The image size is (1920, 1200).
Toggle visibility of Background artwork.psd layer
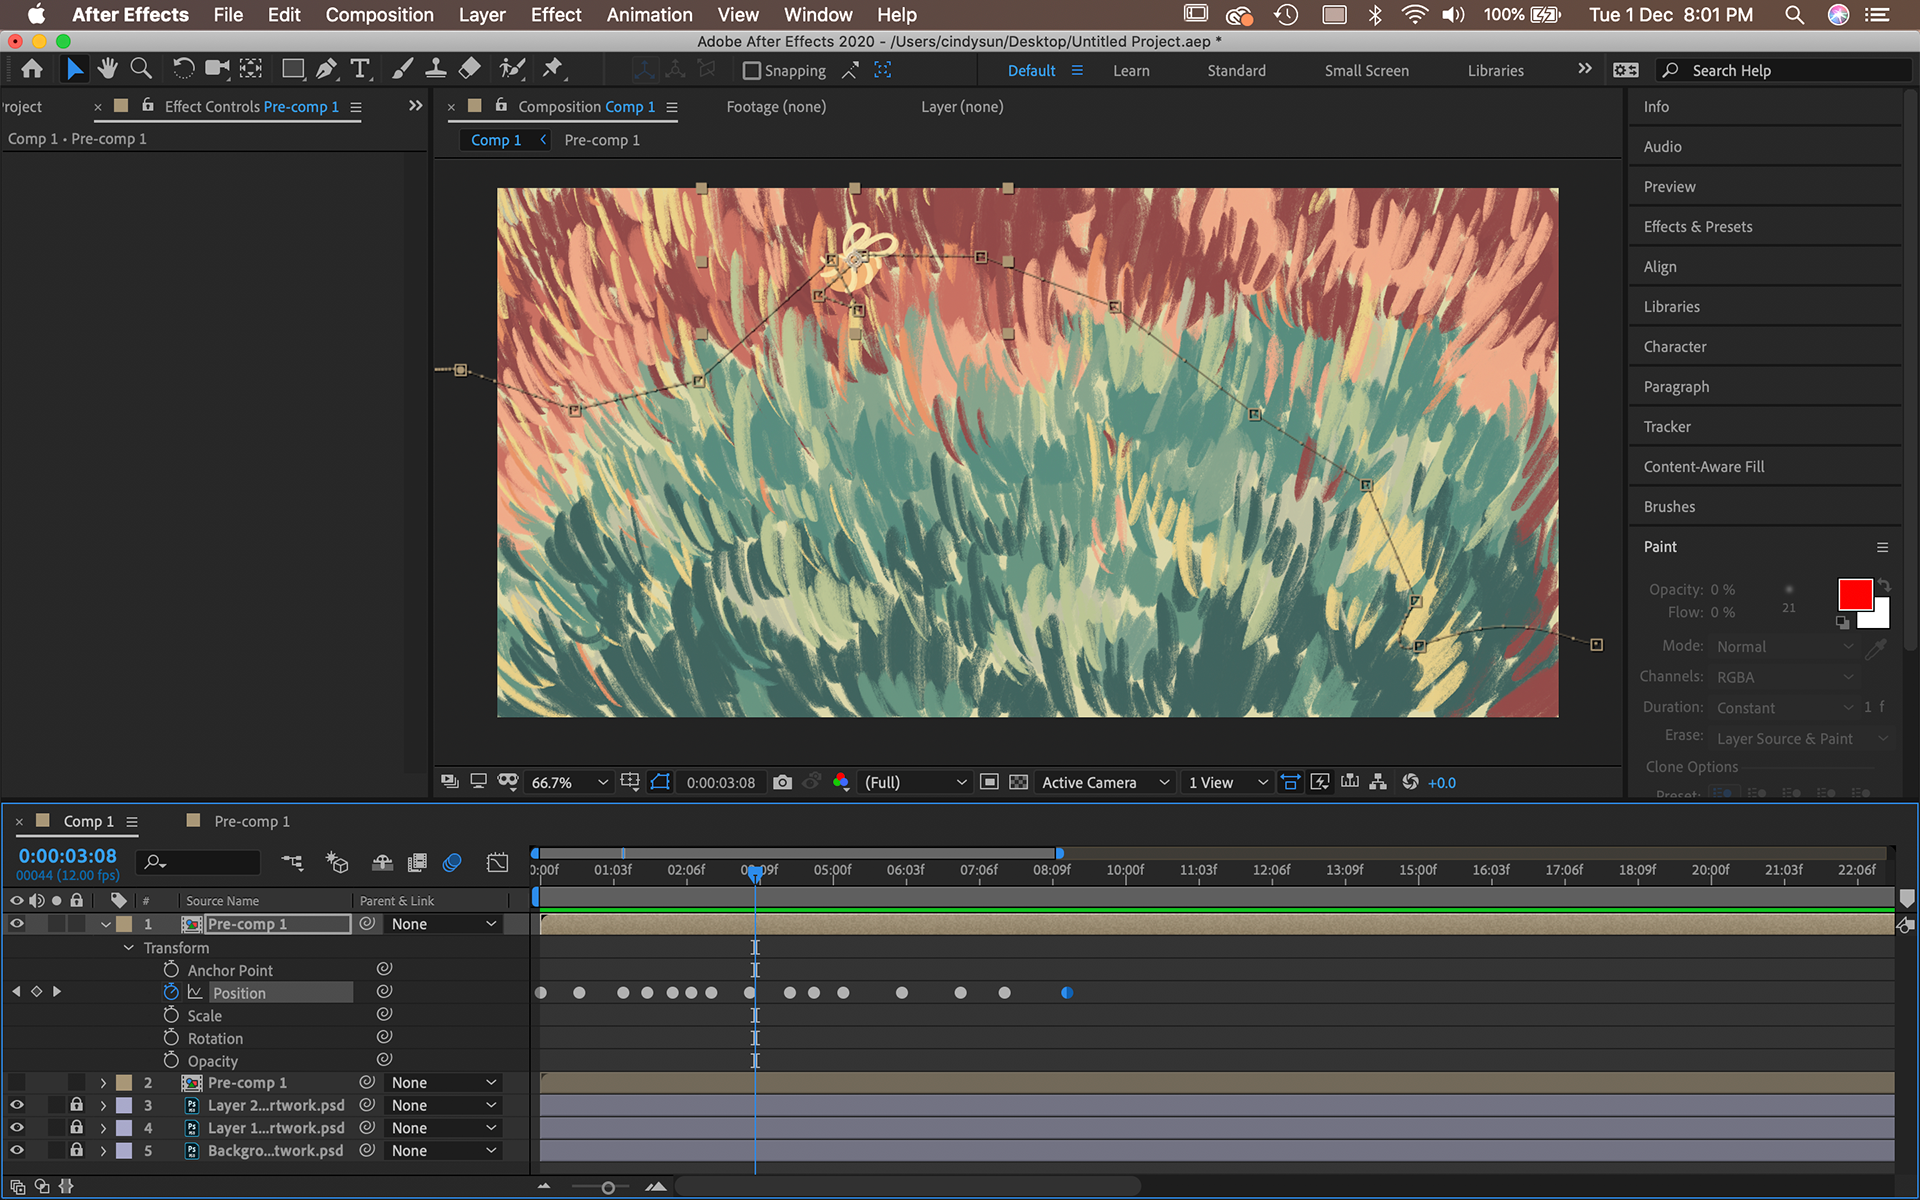[17, 1151]
